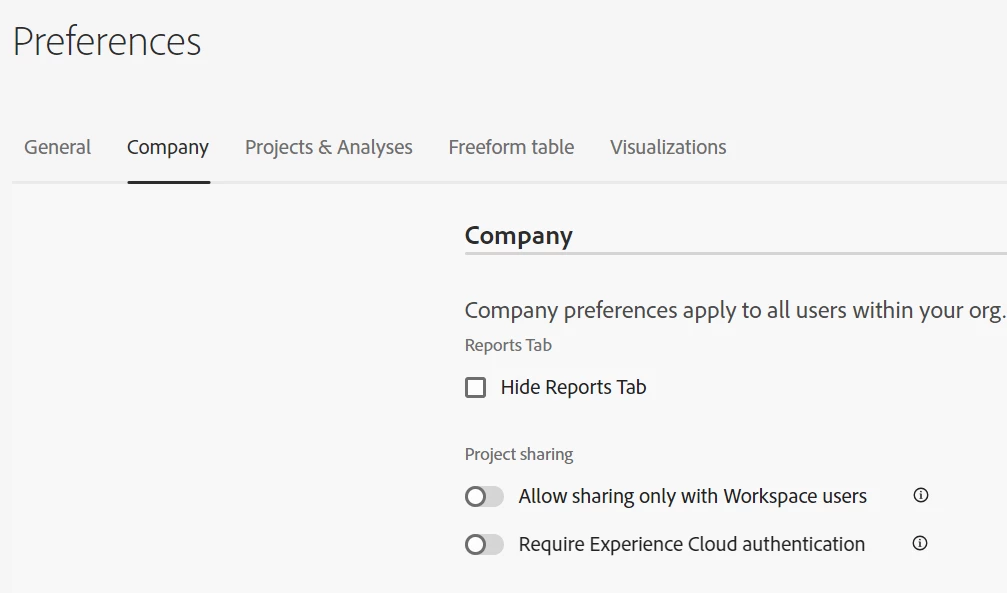1007x593 pixels.
Task: Enable the Require Experience Cloud authentication switch
Action: point(484,544)
